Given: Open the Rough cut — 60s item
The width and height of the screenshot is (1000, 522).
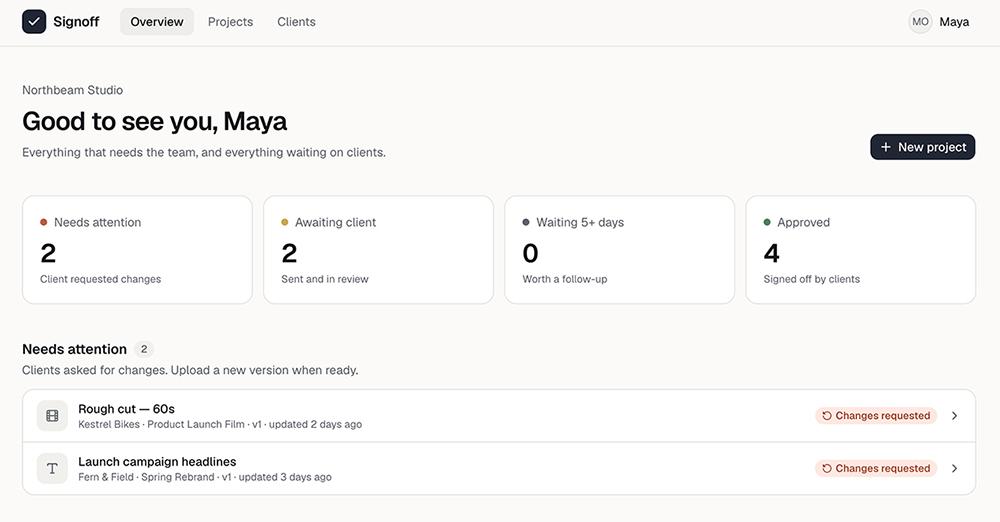Looking at the screenshot, I should (499, 415).
